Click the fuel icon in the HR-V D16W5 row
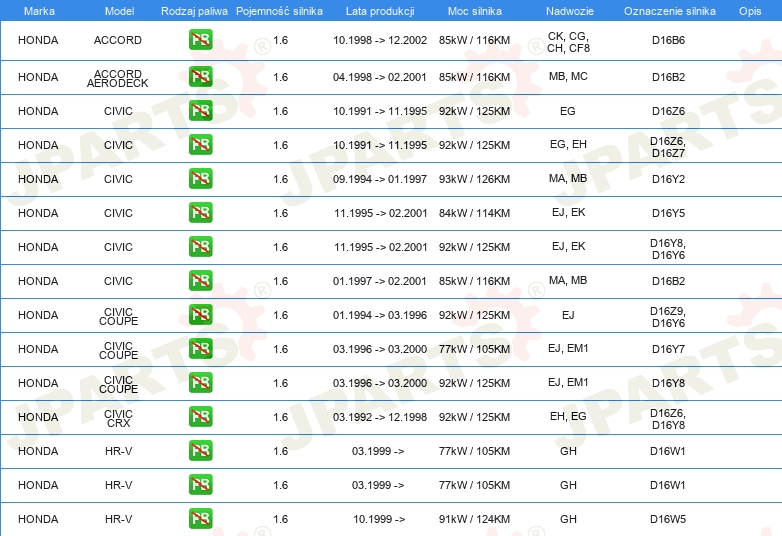Image resolution: width=782 pixels, height=536 pixels. coord(200,519)
